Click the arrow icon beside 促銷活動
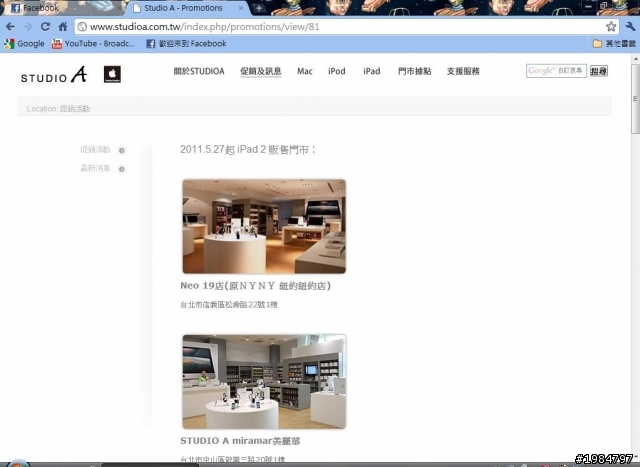Image resolution: width=640 pixels, height=467 pixels. coord(122,150)
